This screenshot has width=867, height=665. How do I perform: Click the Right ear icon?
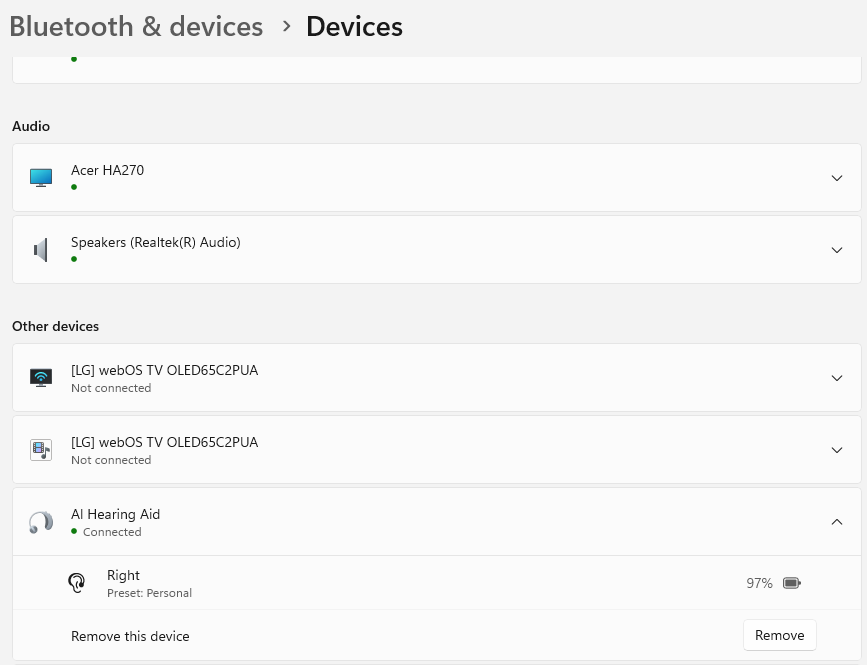(x=77, y=583)
